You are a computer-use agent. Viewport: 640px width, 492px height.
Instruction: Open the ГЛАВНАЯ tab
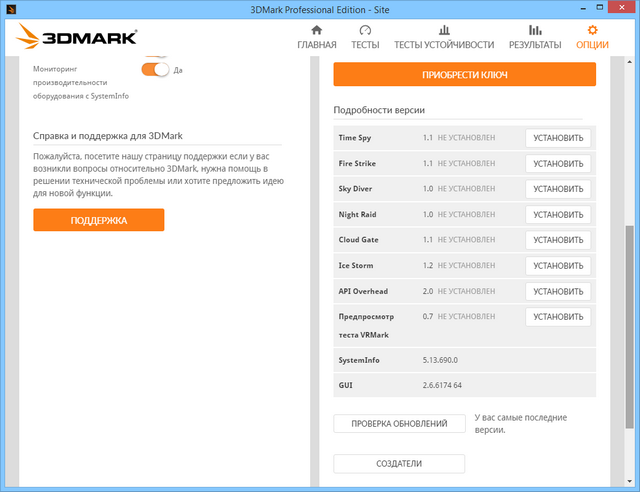point(317,45)
